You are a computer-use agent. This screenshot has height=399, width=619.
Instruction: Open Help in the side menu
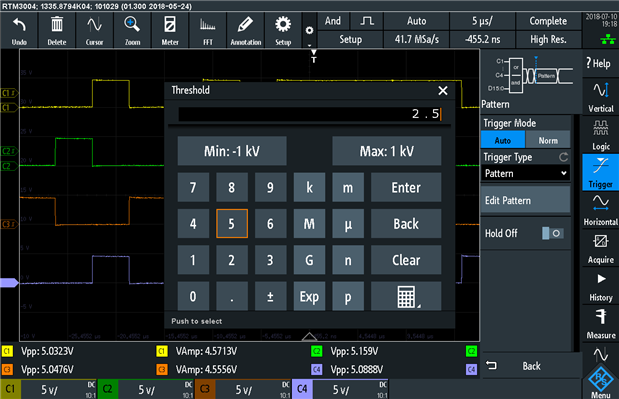[x=600, y=63]
